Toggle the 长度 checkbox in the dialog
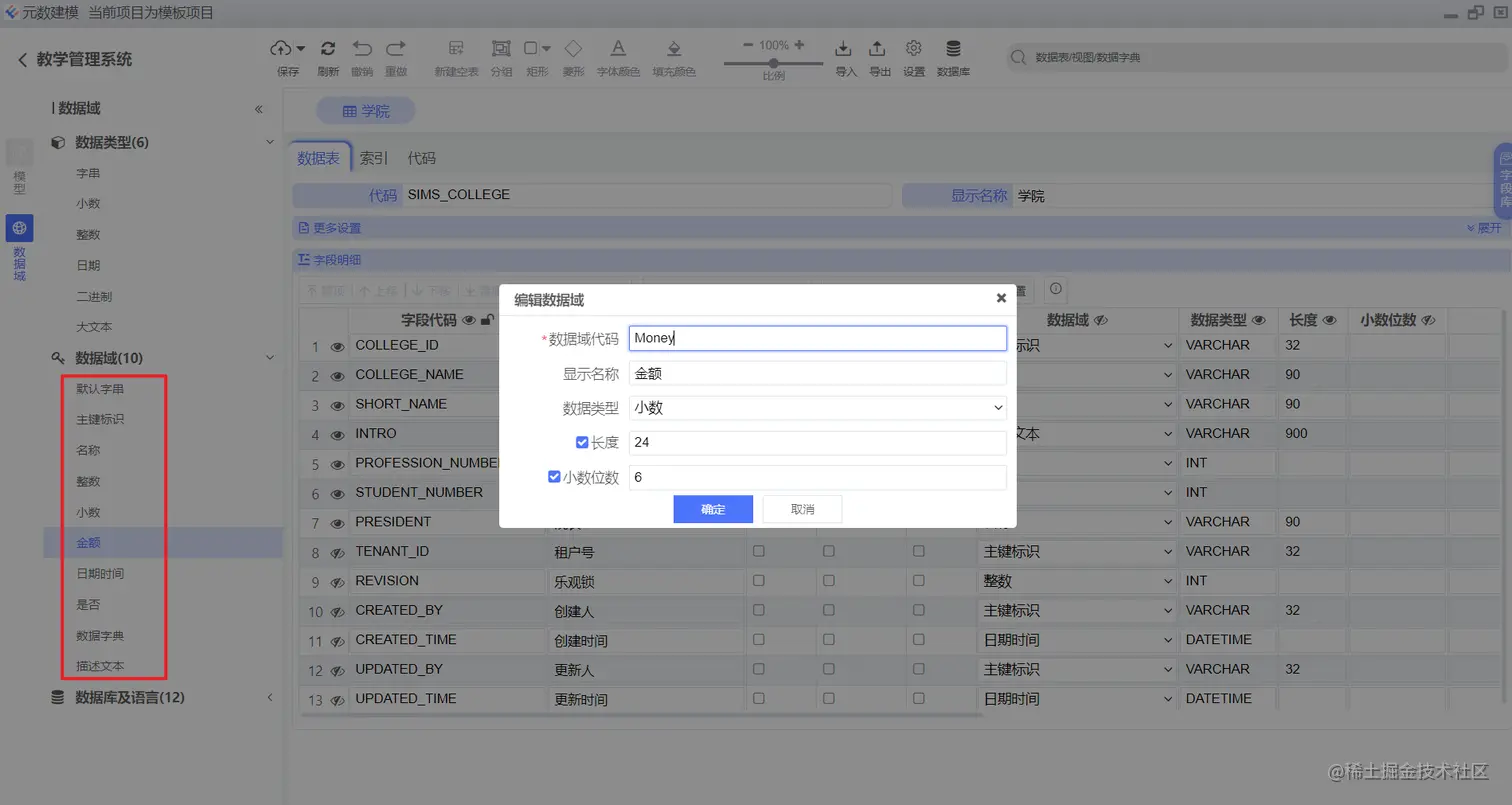1512x805 pixels. pos(582,442)
